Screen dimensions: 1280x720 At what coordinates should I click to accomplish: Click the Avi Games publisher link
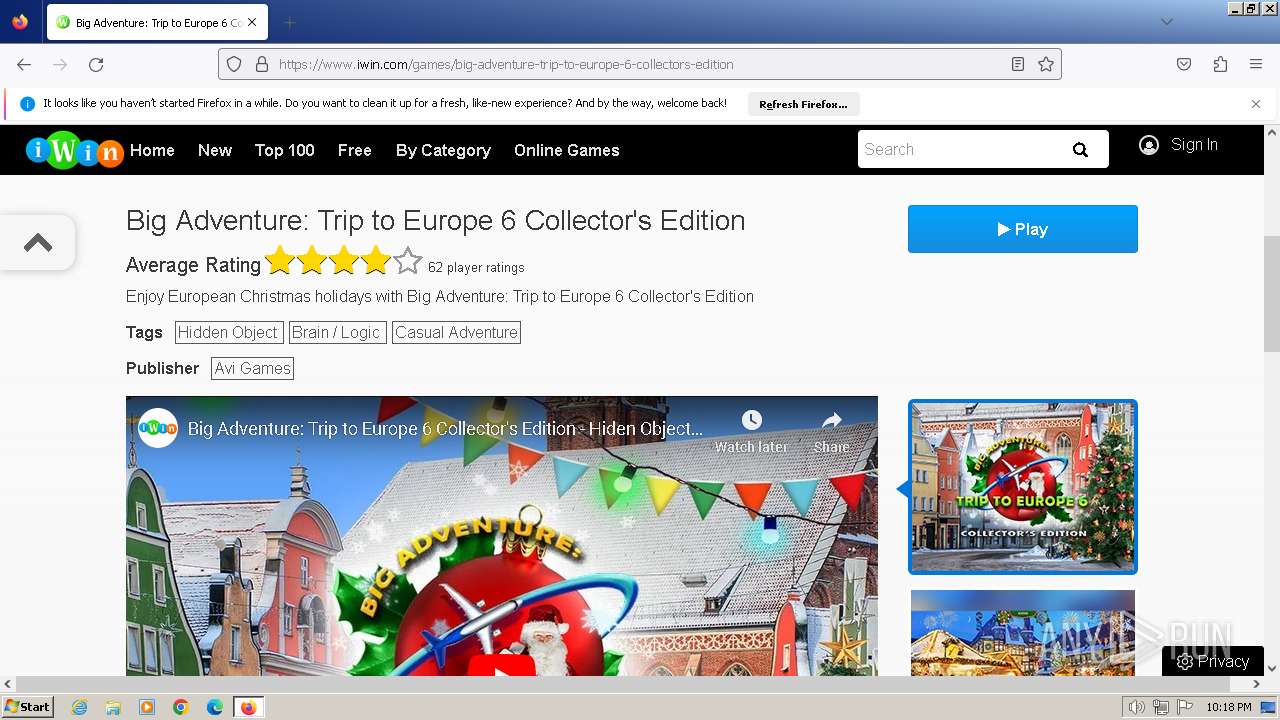tap(252, 368)
